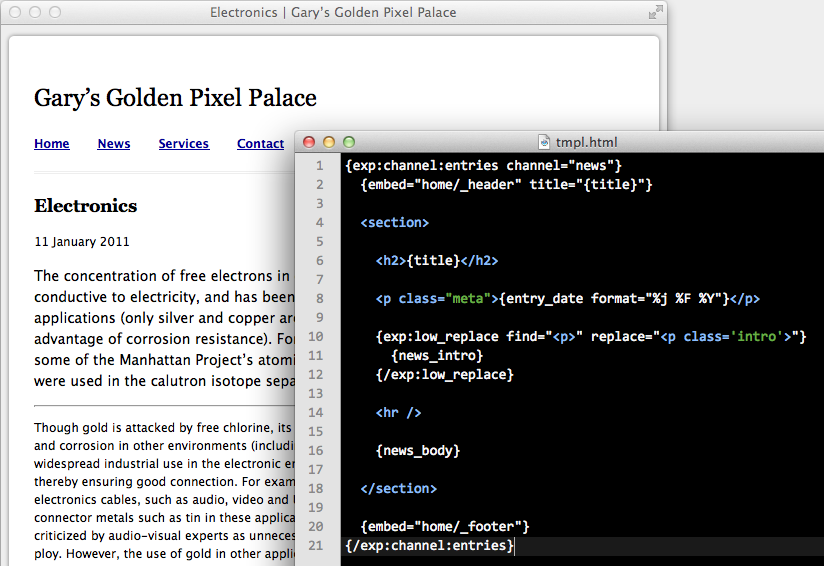Click body paragraph starting 'Though gold is attacked'
The width and height of the screenshot is (824, 566).
pos(164,490)
